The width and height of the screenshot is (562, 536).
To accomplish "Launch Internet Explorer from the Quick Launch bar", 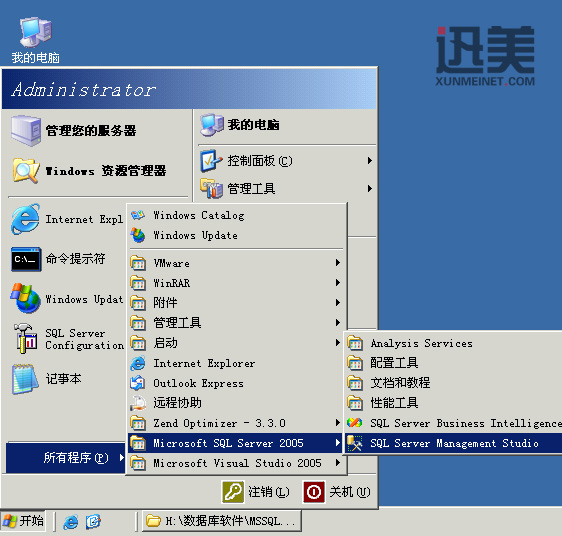I will click(x=71, y=521).
